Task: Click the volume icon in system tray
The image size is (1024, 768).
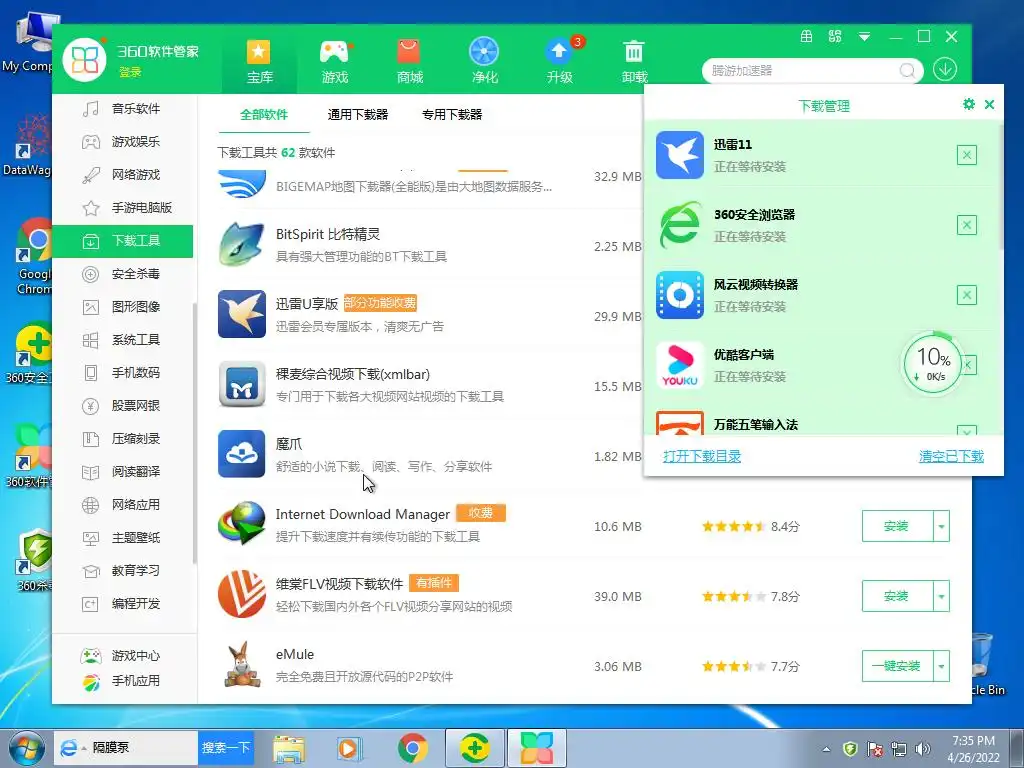Action: point(923,748)
